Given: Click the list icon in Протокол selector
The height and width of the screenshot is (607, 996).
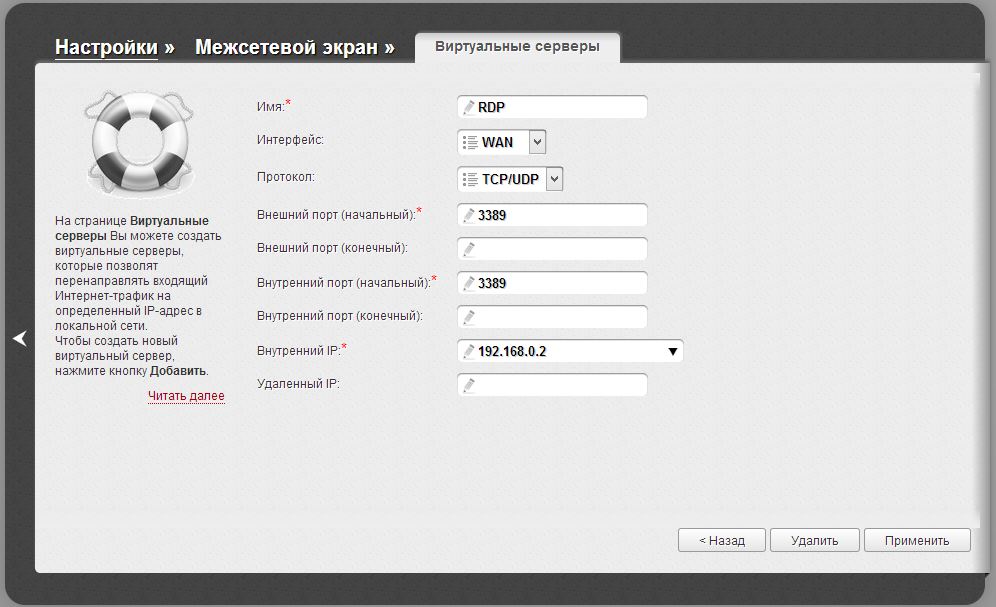Looking at the screenshot, I should [469, 180].
